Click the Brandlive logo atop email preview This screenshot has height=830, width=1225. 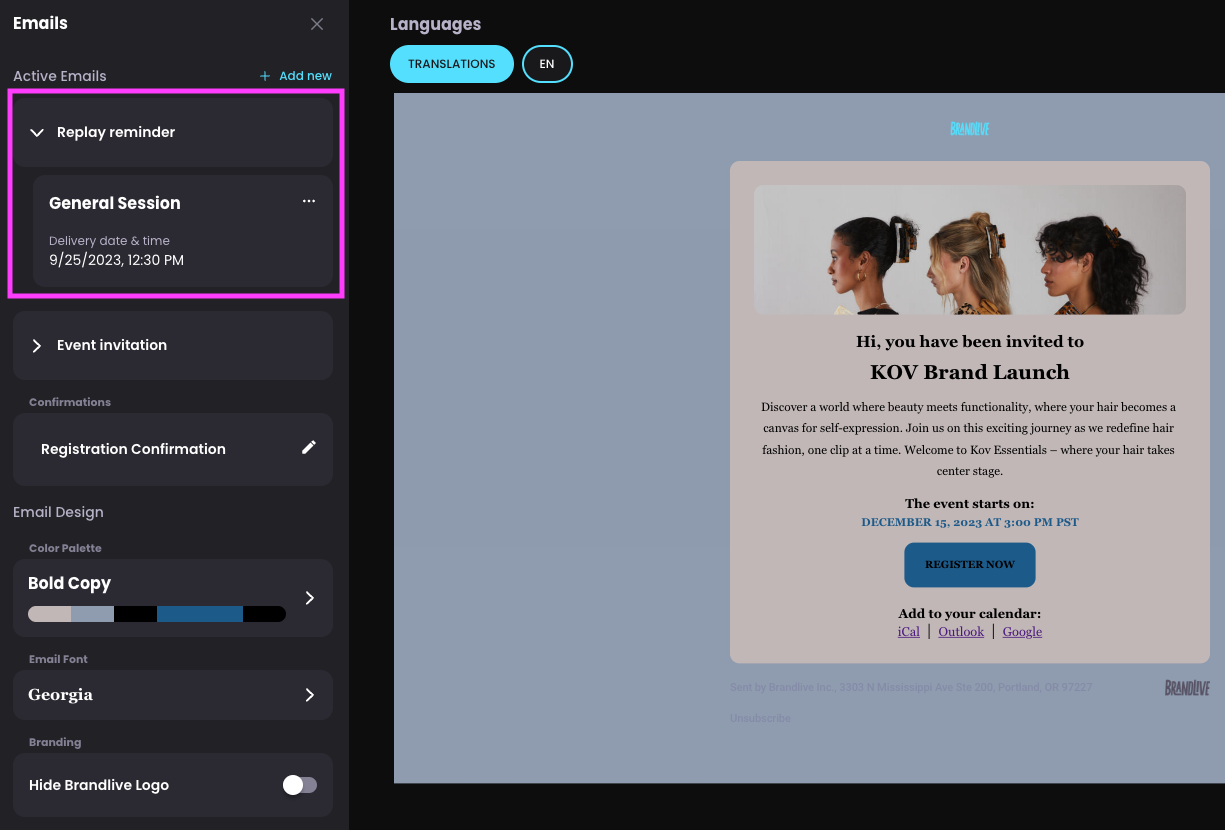[970, 129]
